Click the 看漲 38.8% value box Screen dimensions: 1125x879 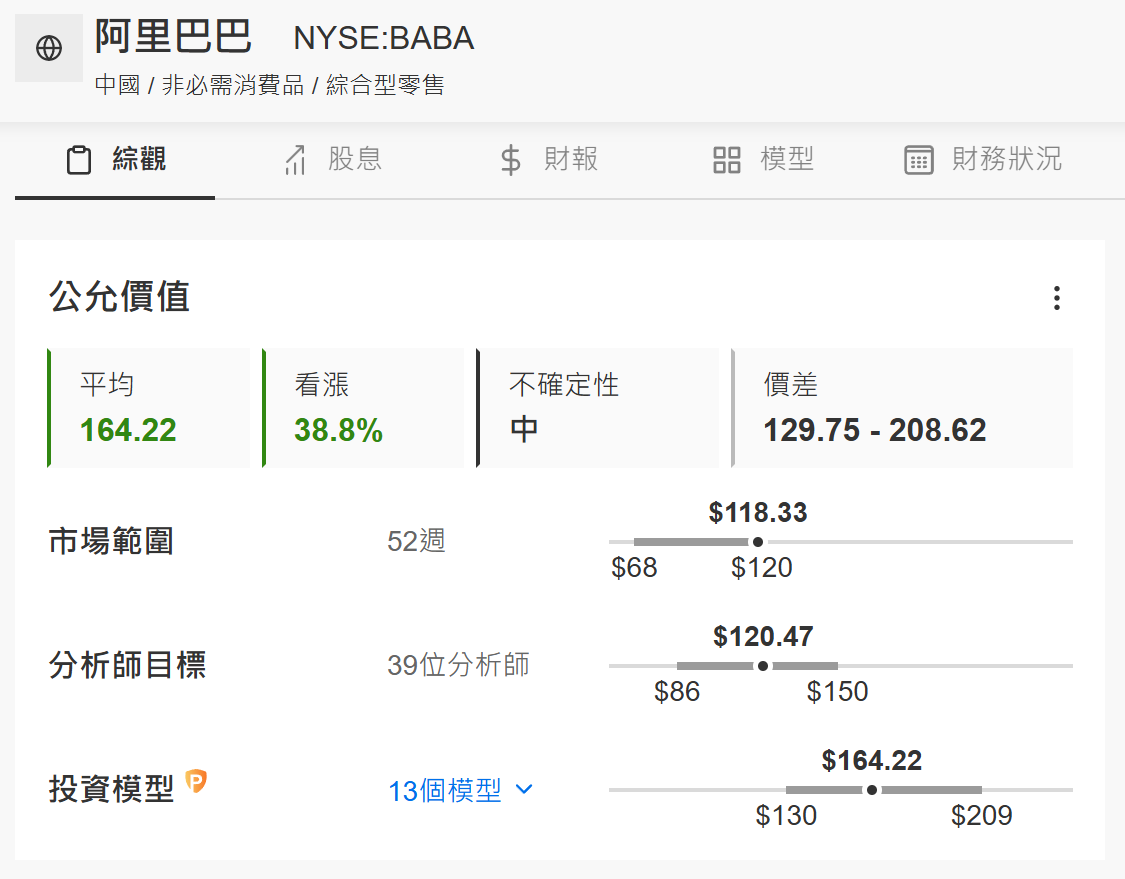(x=363, y=408)
